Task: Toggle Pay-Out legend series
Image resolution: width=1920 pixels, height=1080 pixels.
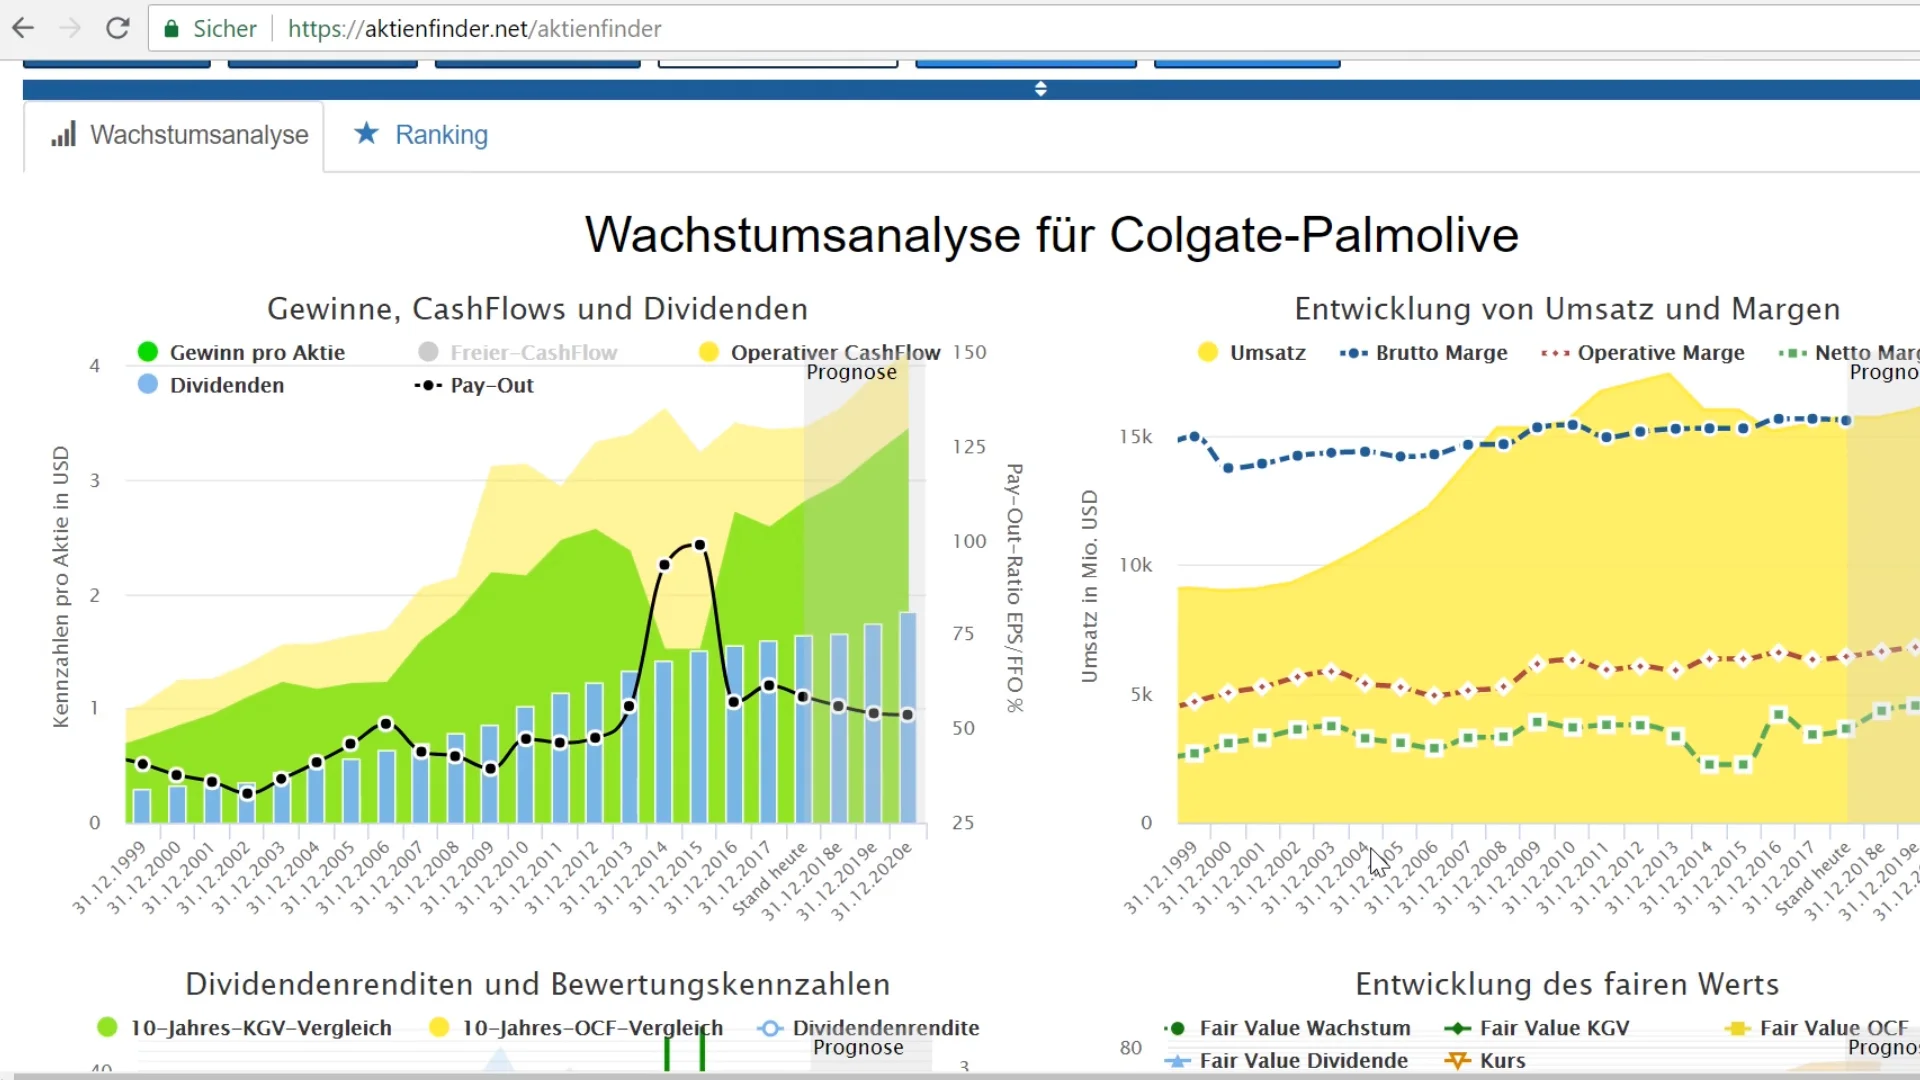Action: 474,385
